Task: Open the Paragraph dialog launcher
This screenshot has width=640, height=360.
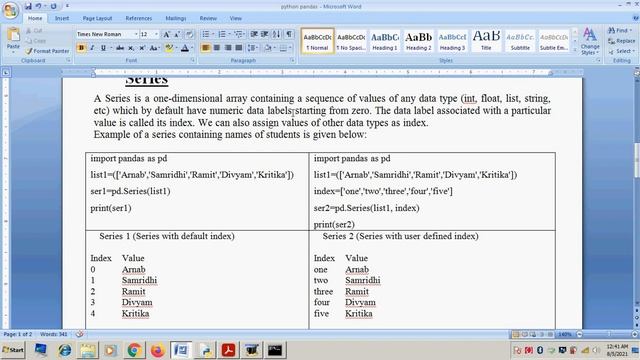Action: pos(293,60)
